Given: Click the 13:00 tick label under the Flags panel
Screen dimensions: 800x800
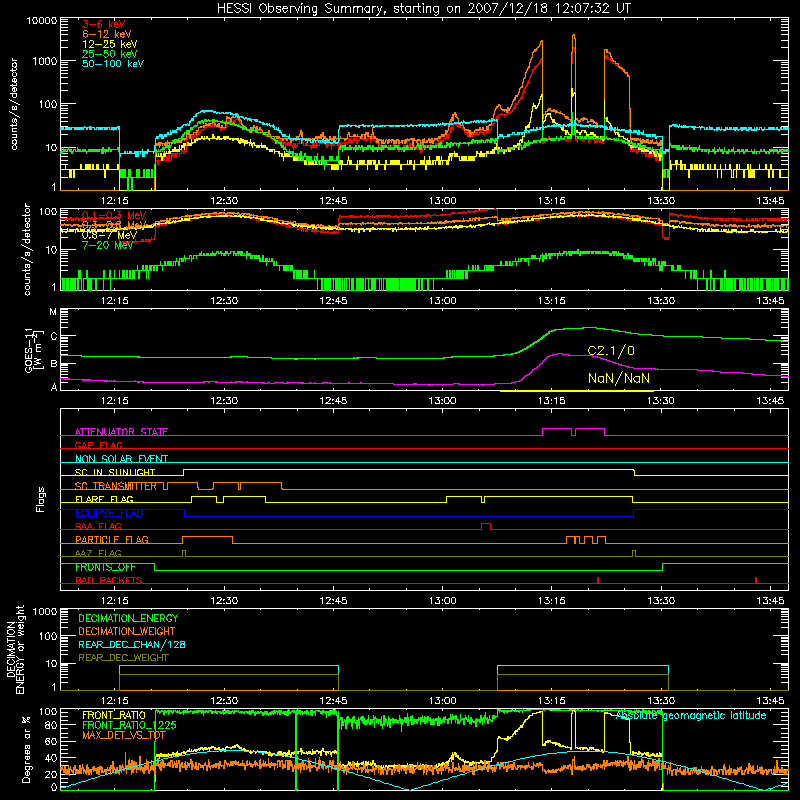Looking at the screenshot, I should click(442, 600).
